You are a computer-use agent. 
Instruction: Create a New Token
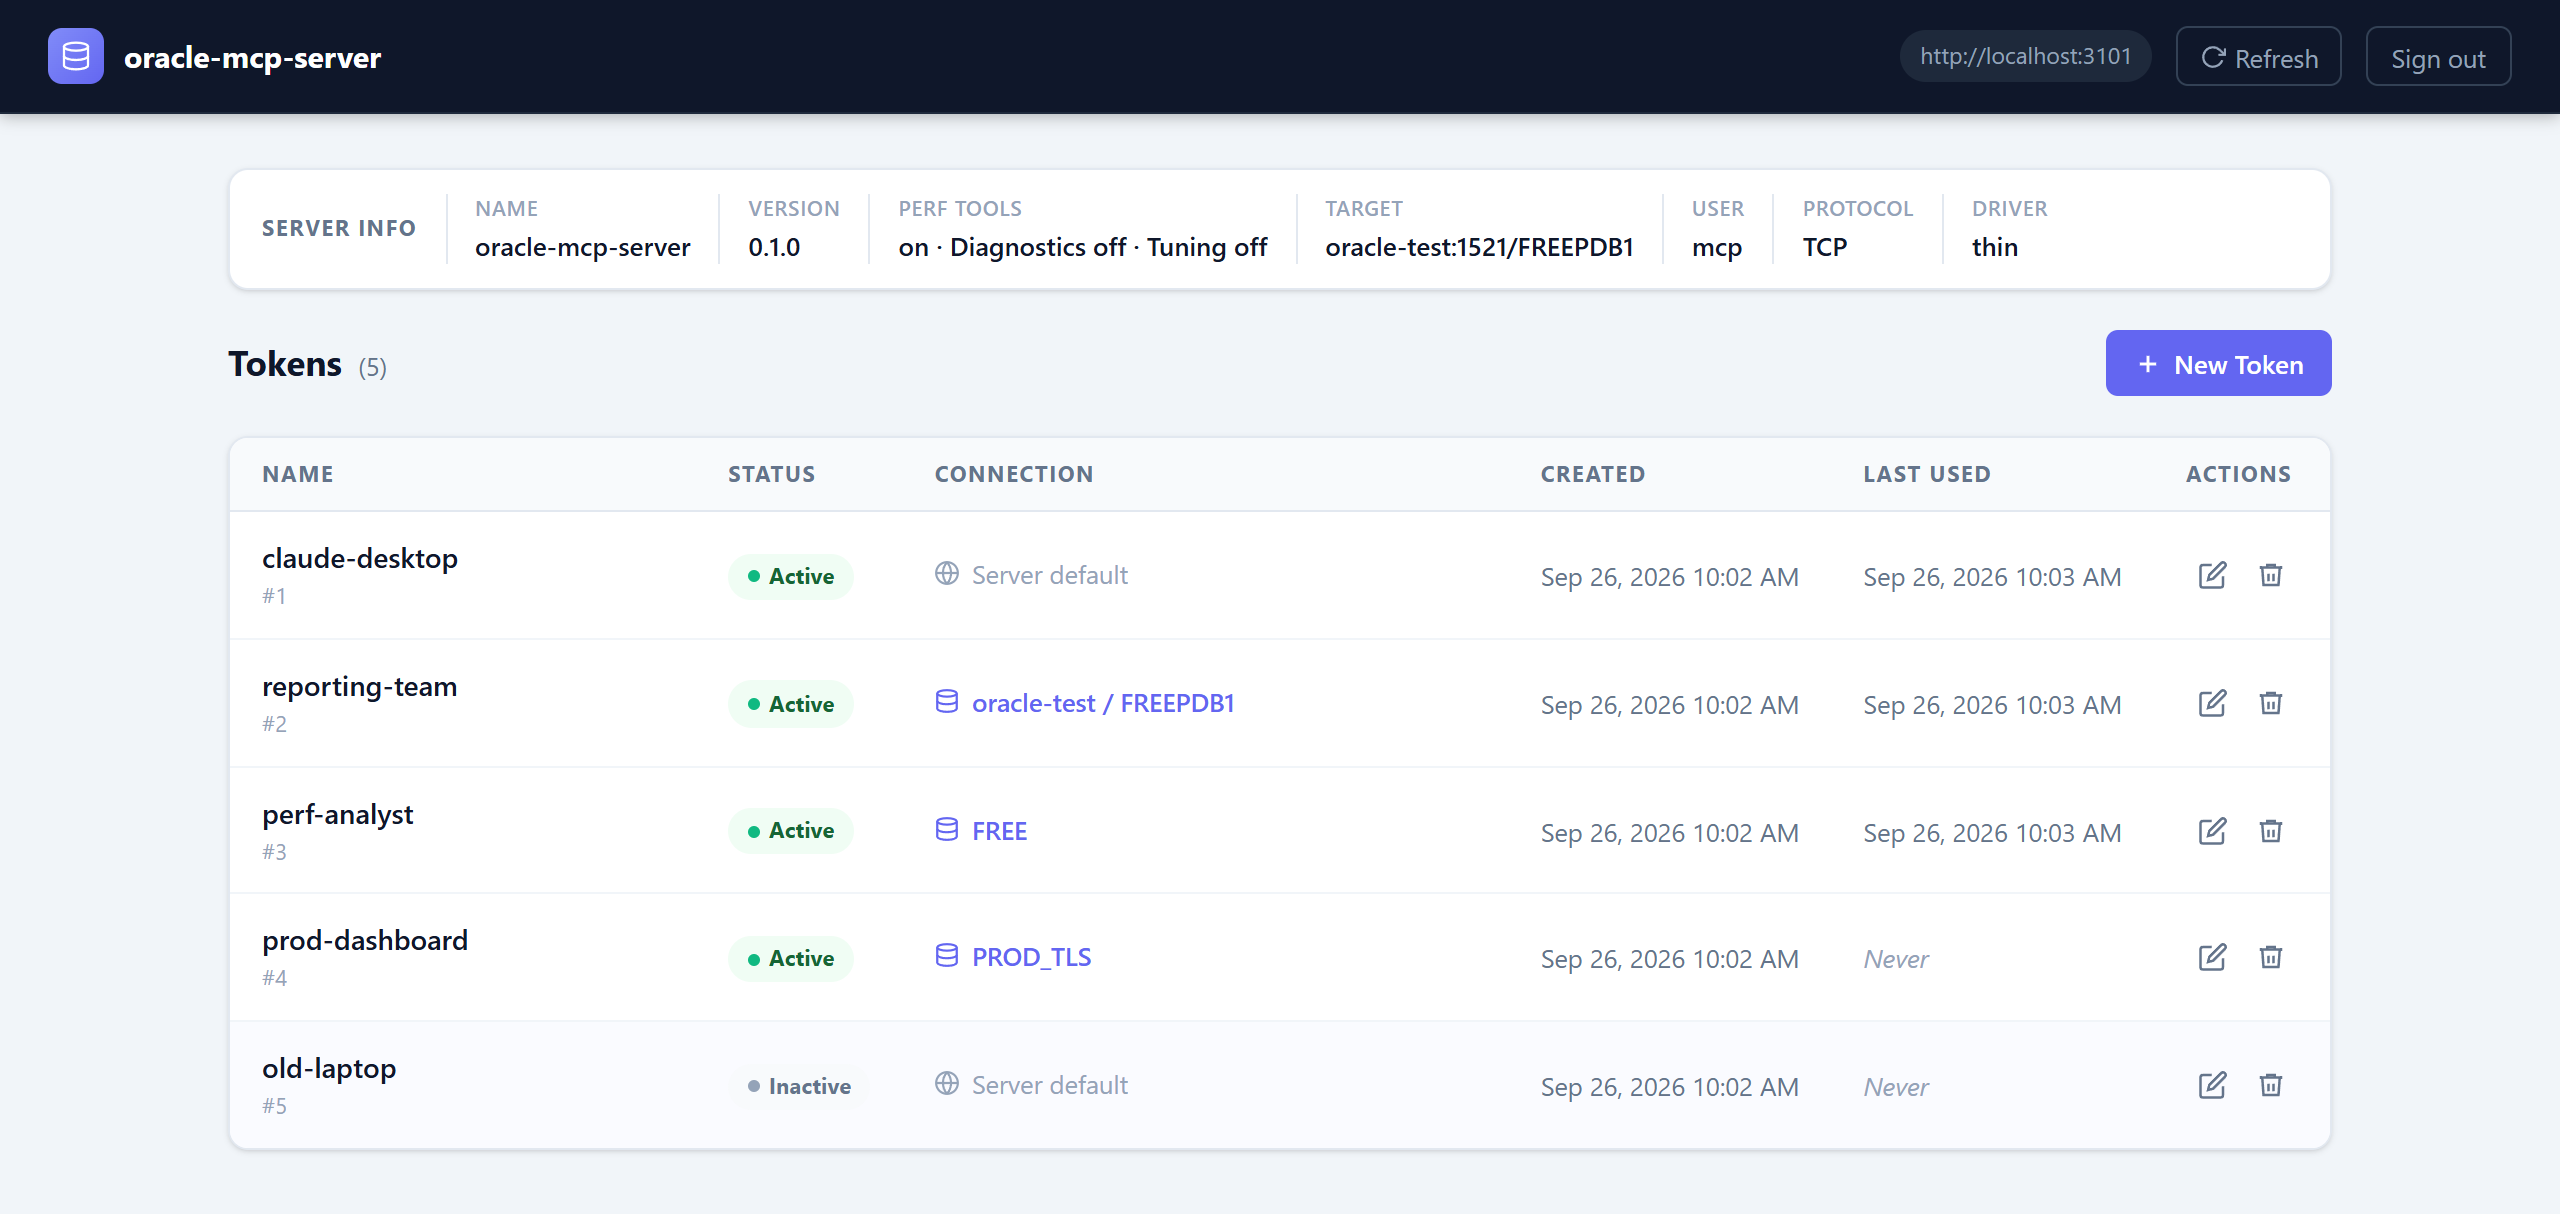pyautogui.click(x=2218, y=363)
